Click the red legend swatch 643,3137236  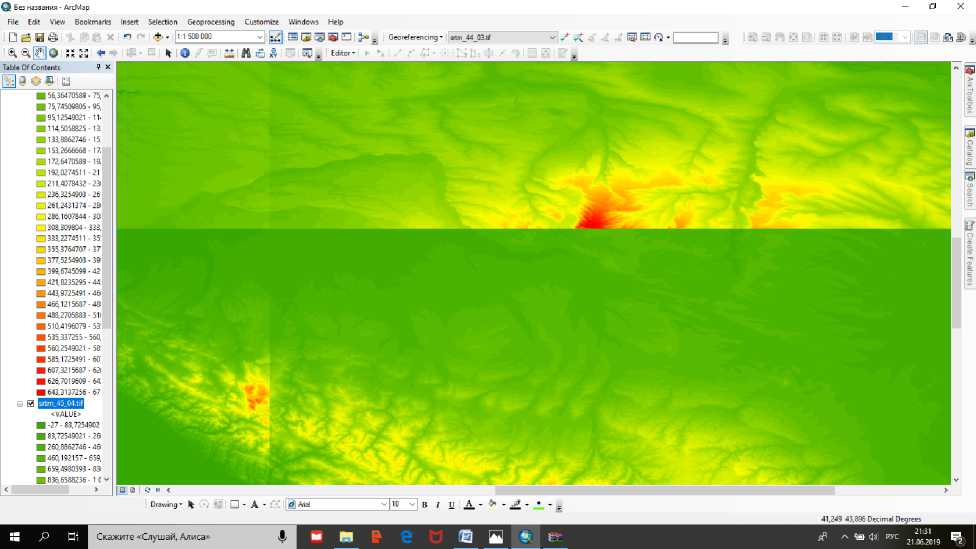tap(41, 392)
